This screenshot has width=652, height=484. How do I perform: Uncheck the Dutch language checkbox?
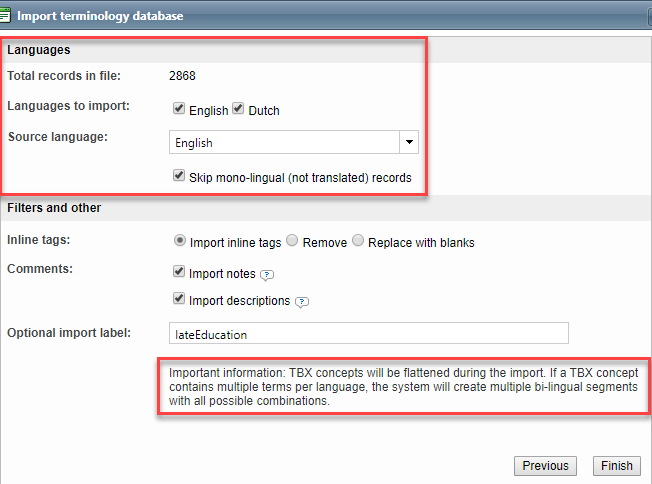point(239,108)
